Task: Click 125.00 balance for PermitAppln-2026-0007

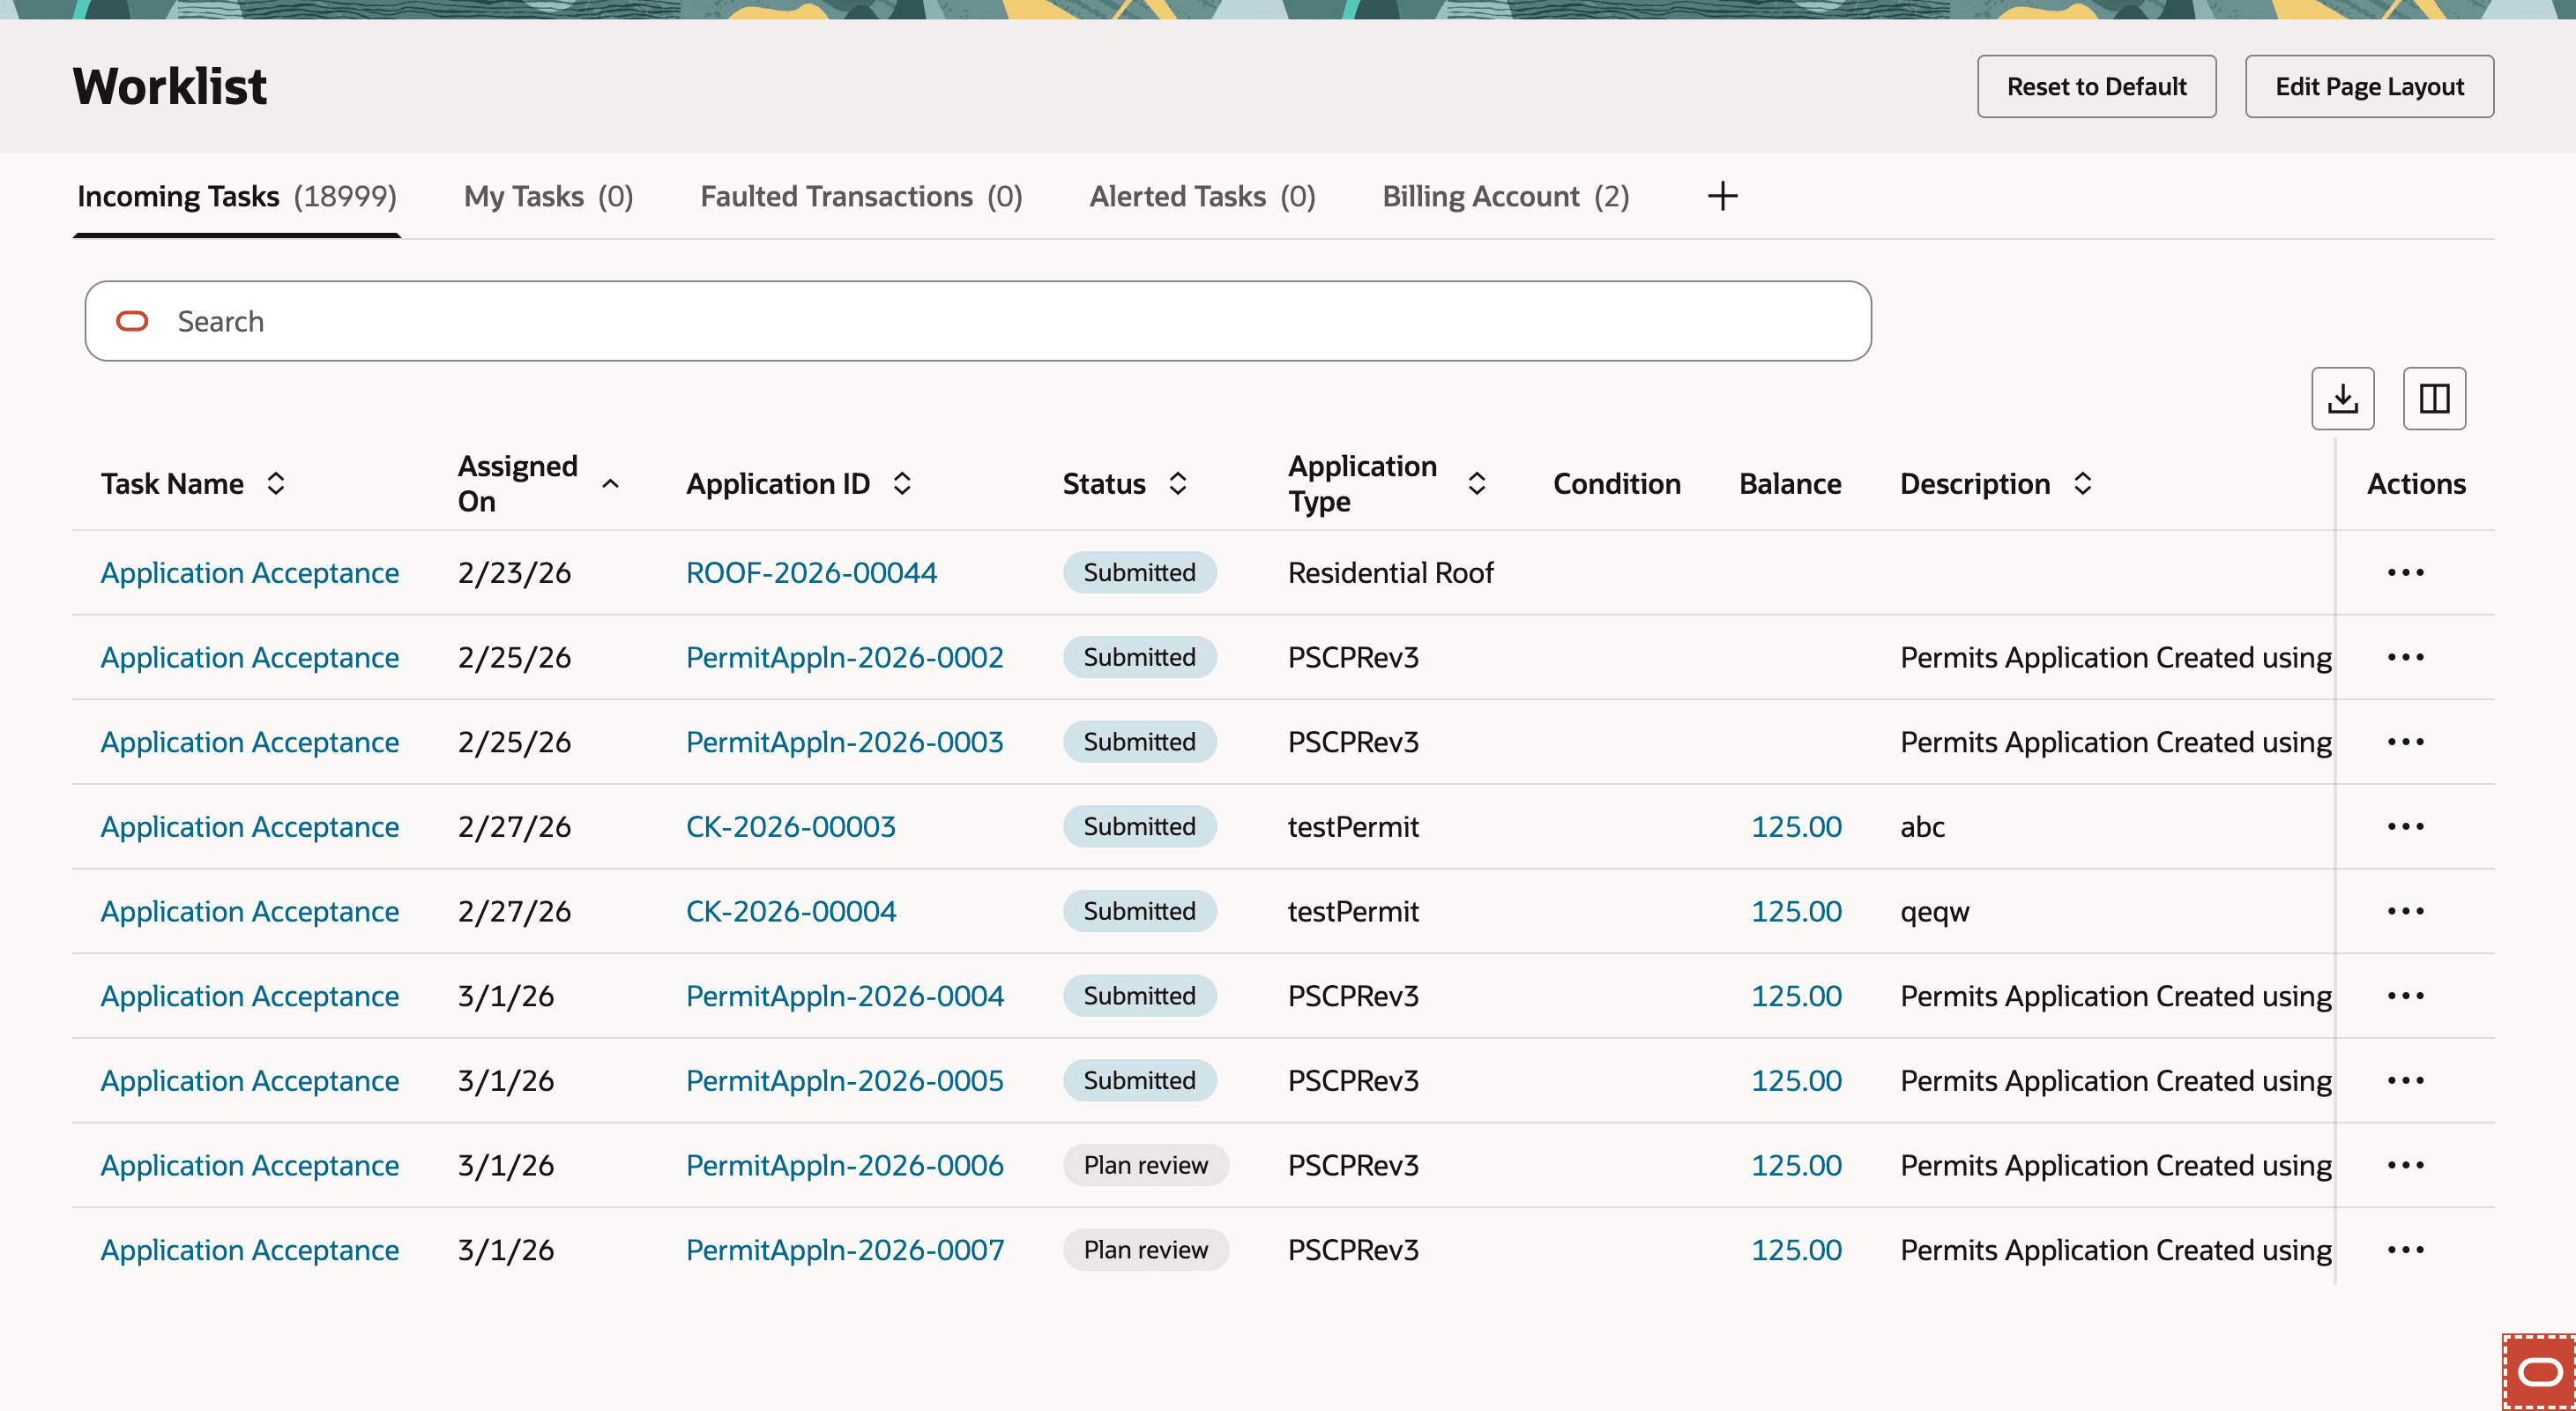Action: pyautogui.click(x=1796, y=1250)
